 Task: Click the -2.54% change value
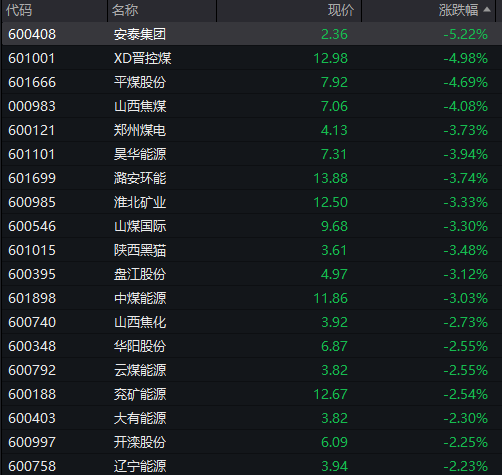click(466, 394)
